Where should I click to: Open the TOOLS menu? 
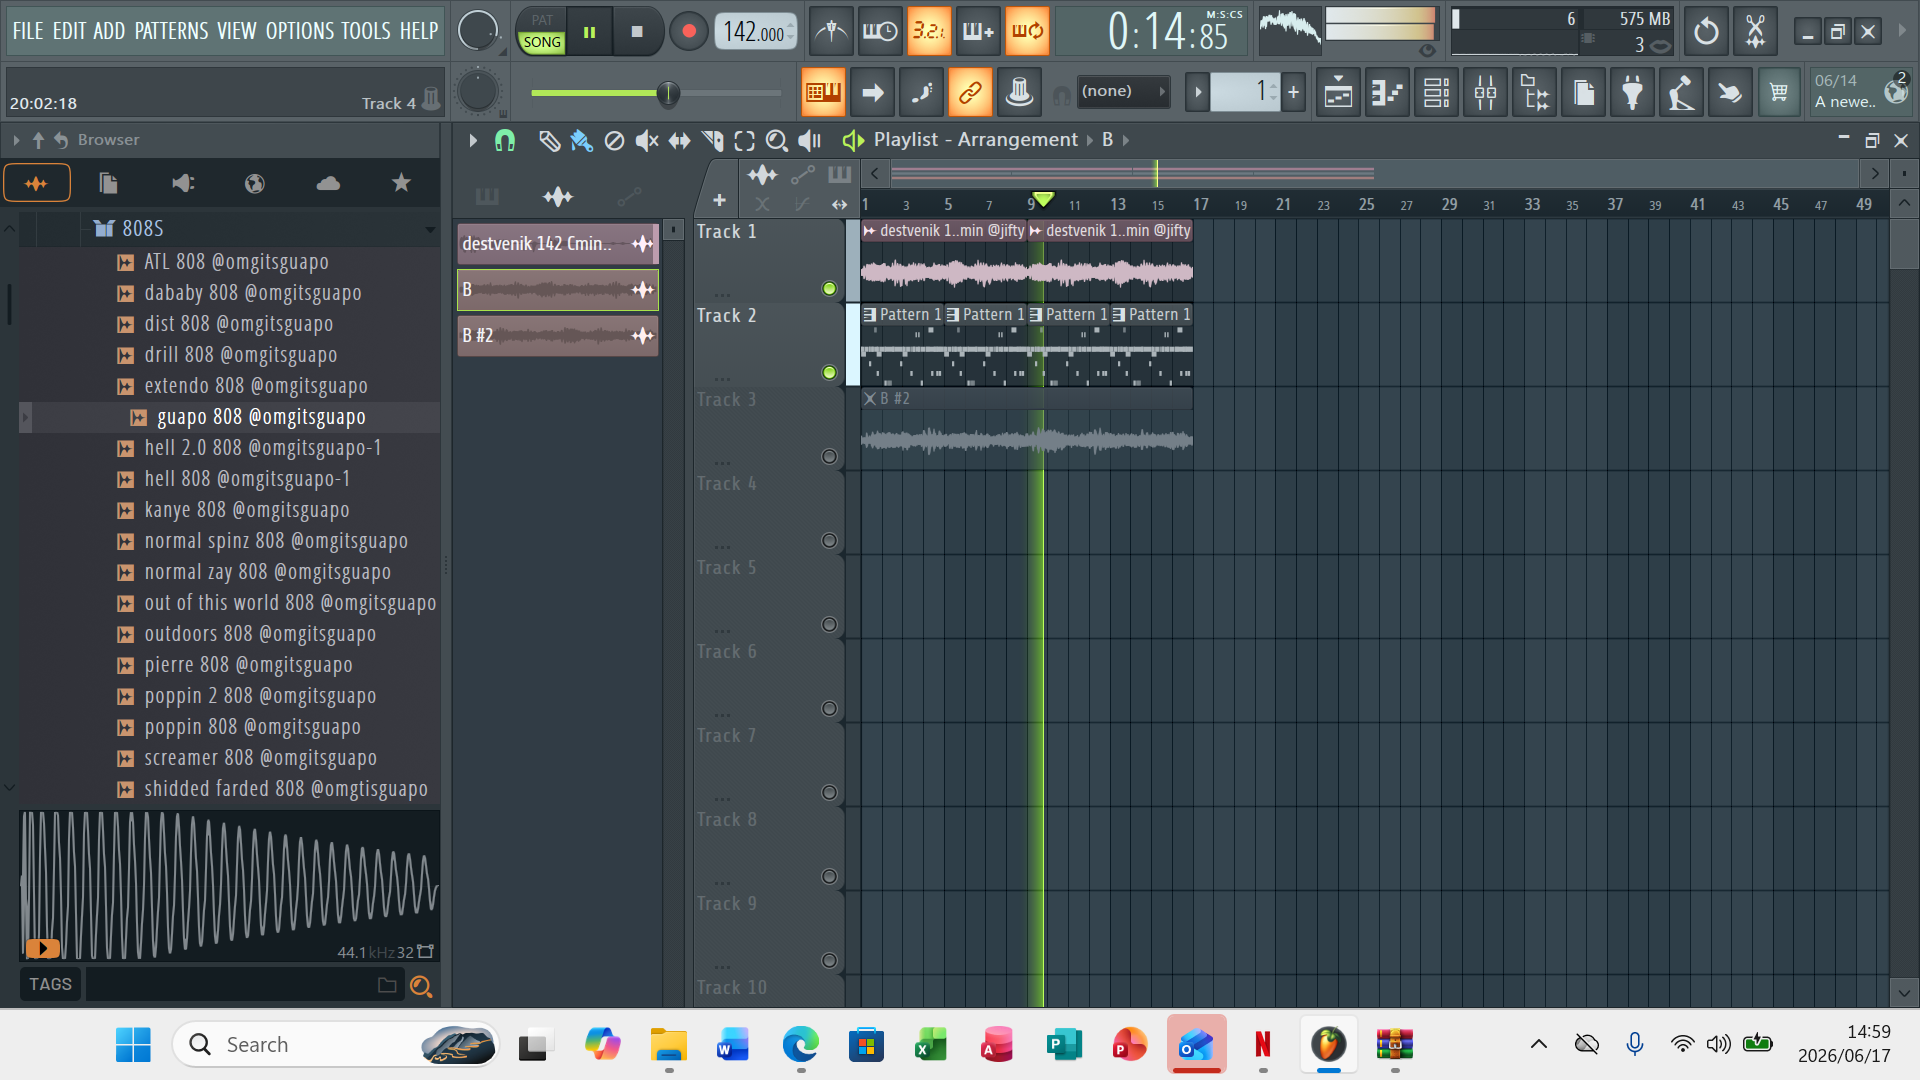366,31
